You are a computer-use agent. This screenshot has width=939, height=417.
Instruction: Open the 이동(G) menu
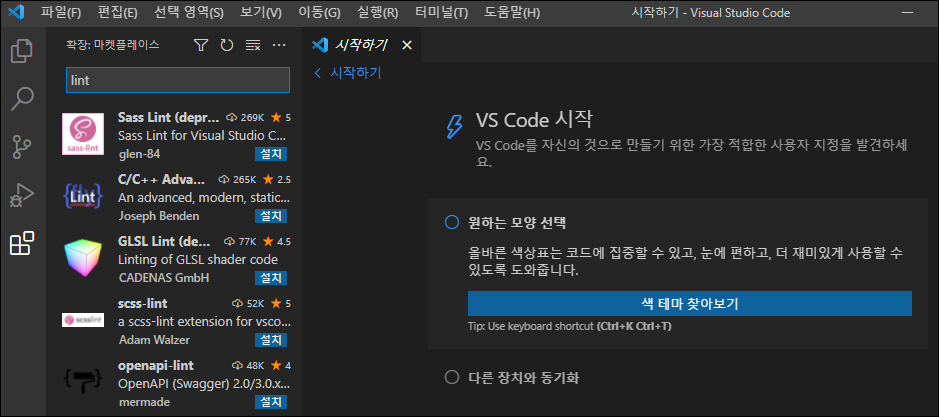[x=318, y=13]
